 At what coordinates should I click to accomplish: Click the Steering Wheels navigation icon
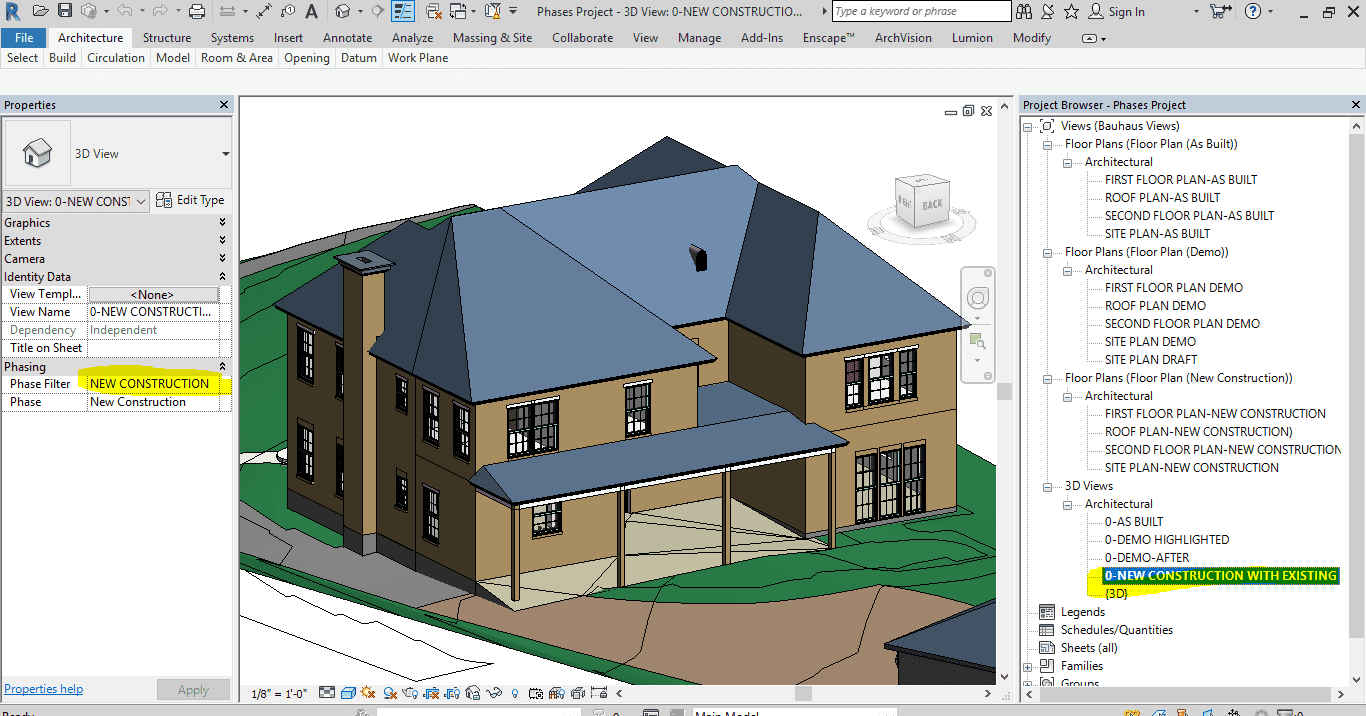977,298
